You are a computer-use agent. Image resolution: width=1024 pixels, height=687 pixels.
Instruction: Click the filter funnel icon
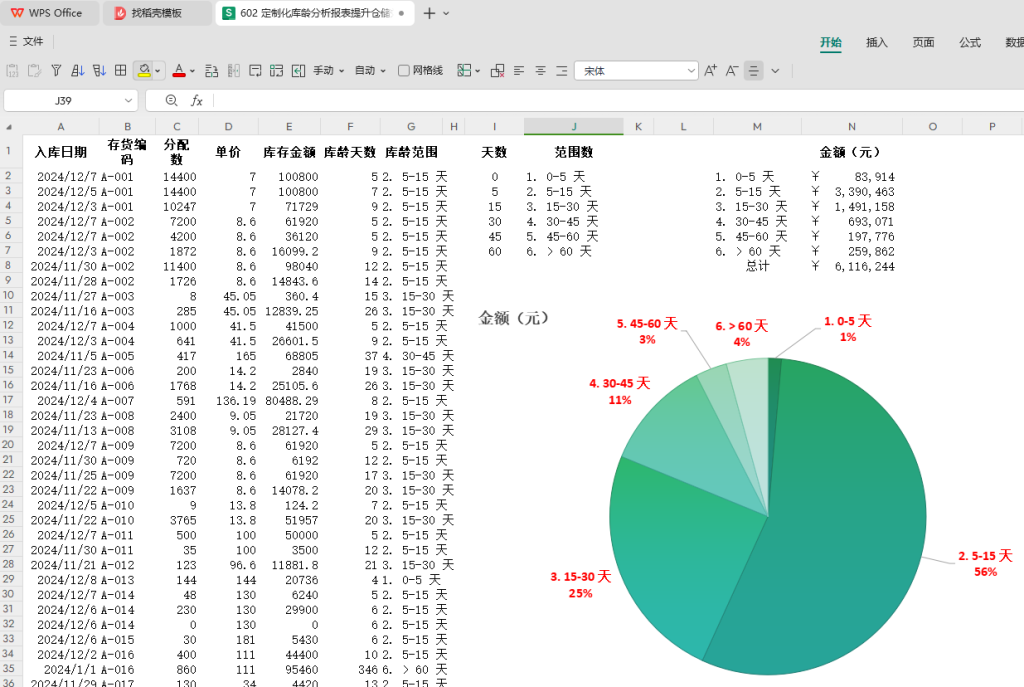(x=56, y=71)
